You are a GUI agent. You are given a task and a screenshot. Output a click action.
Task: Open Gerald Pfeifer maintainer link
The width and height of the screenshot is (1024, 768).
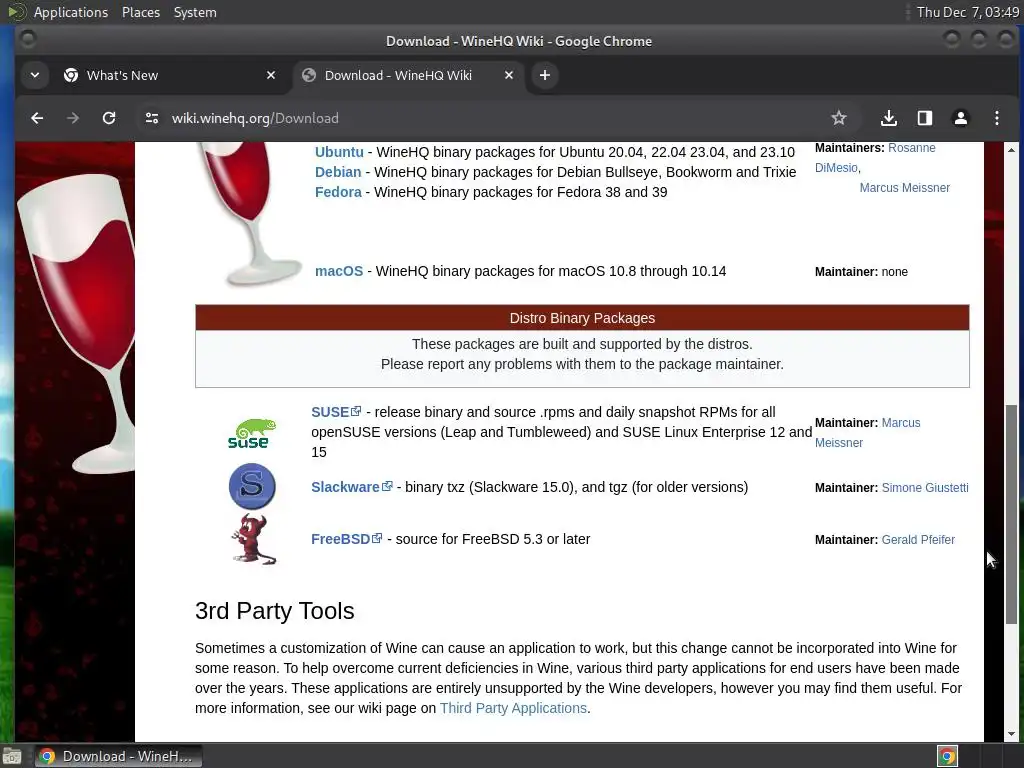coord(918,540)
